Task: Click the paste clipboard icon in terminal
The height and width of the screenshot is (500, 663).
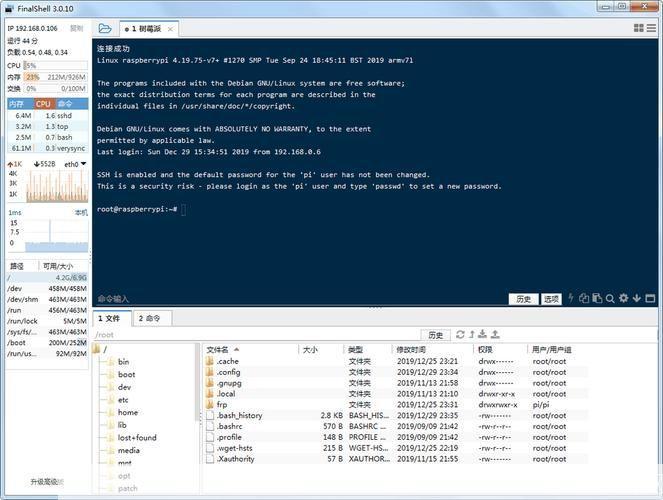Action: (x=597, y=298)
